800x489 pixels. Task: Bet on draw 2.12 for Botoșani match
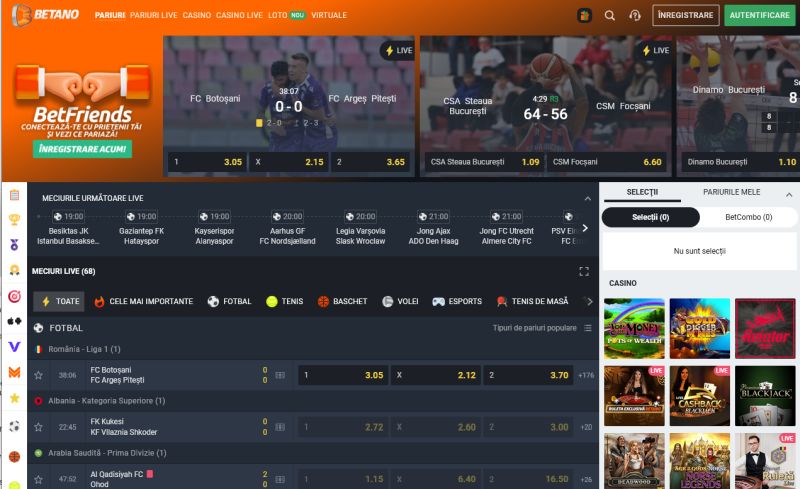click(436, 375)
